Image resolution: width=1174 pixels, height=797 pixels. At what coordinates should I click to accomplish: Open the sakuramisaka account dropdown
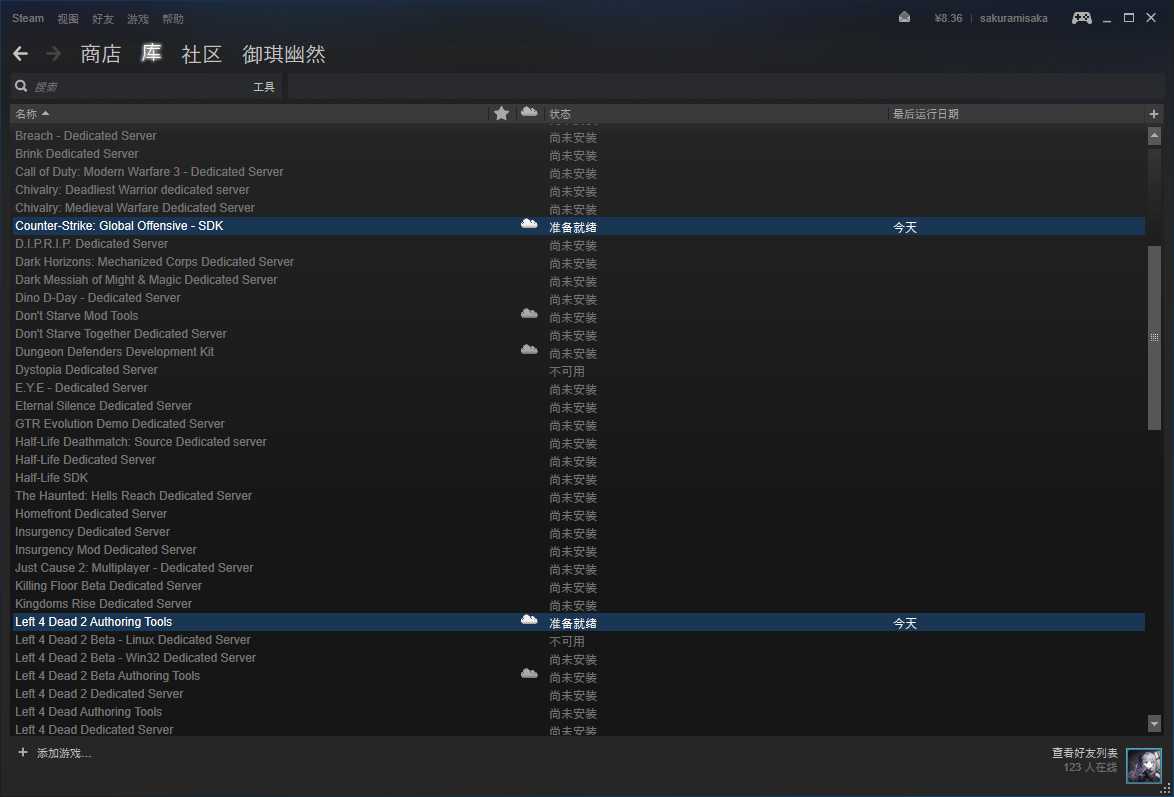tap(1014, 18)
